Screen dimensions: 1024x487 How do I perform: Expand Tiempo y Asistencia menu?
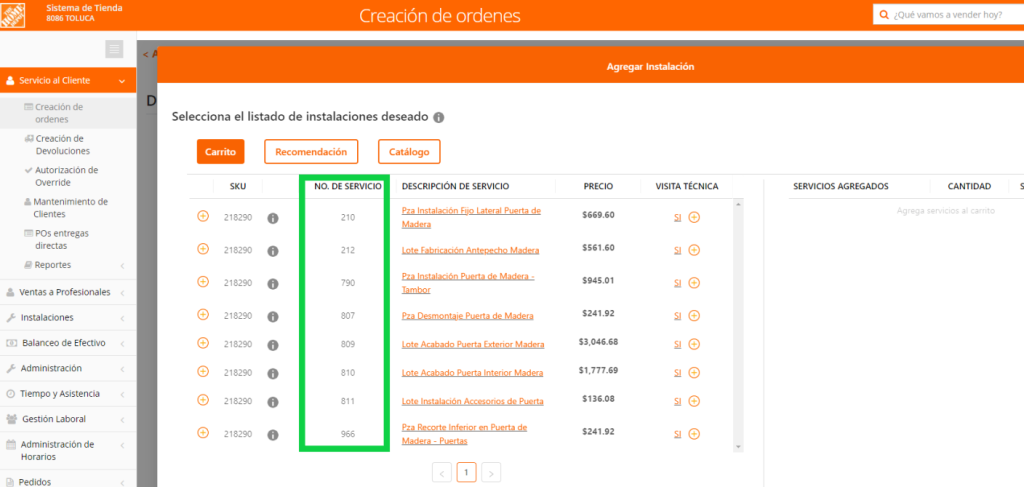(68, 394)
